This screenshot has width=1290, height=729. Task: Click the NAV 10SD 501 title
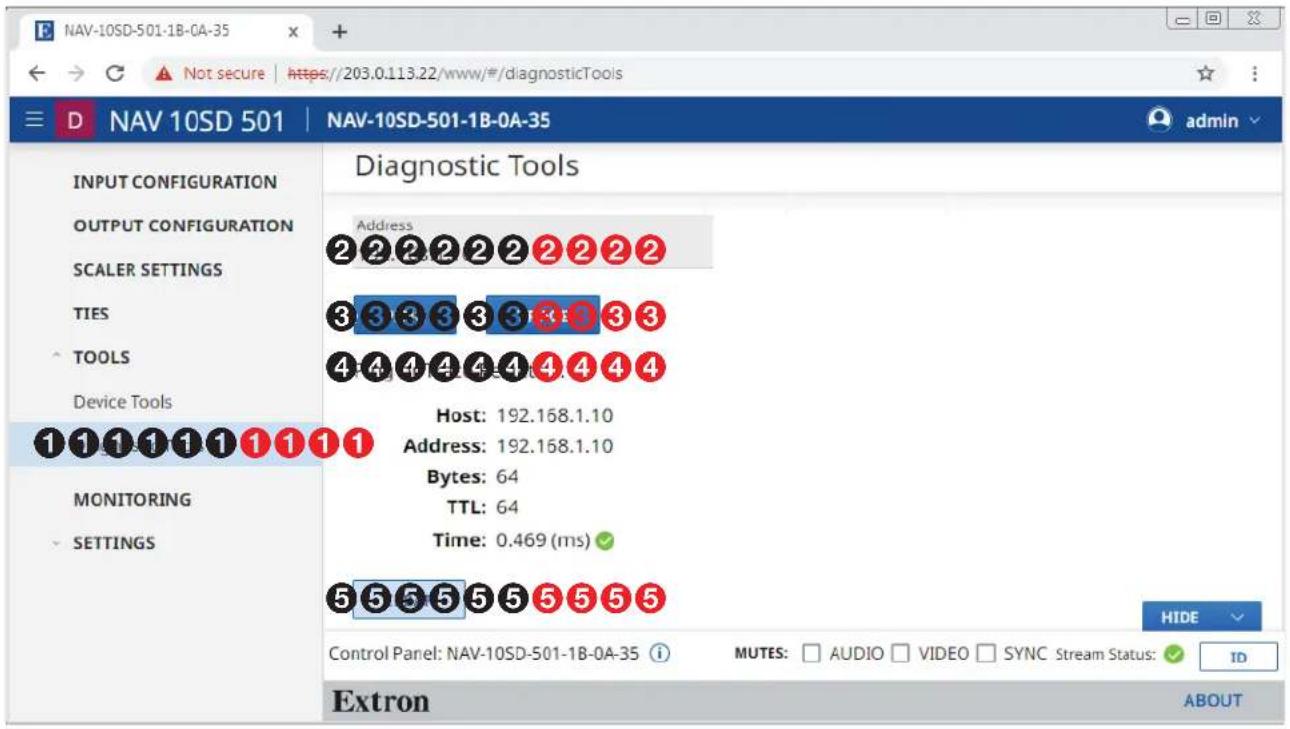click(197, 122)
